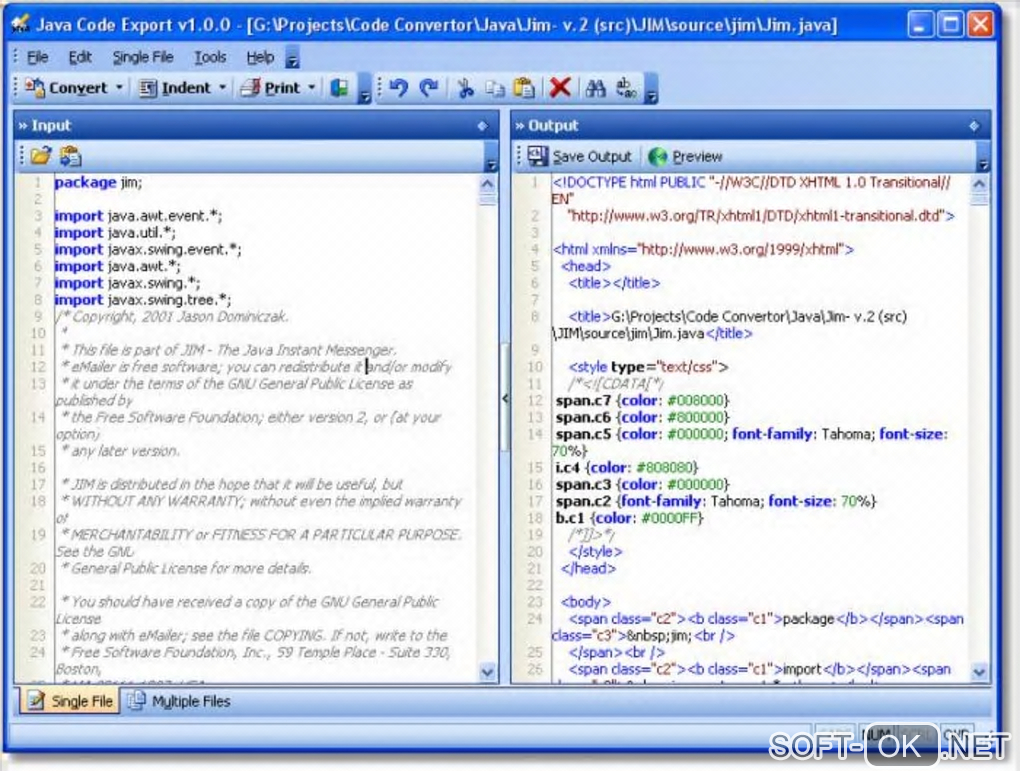This screenshot has width=1020, height=771.
Task: Open the Single File menu
Action: pyautogui.click(x=143, y=57)
